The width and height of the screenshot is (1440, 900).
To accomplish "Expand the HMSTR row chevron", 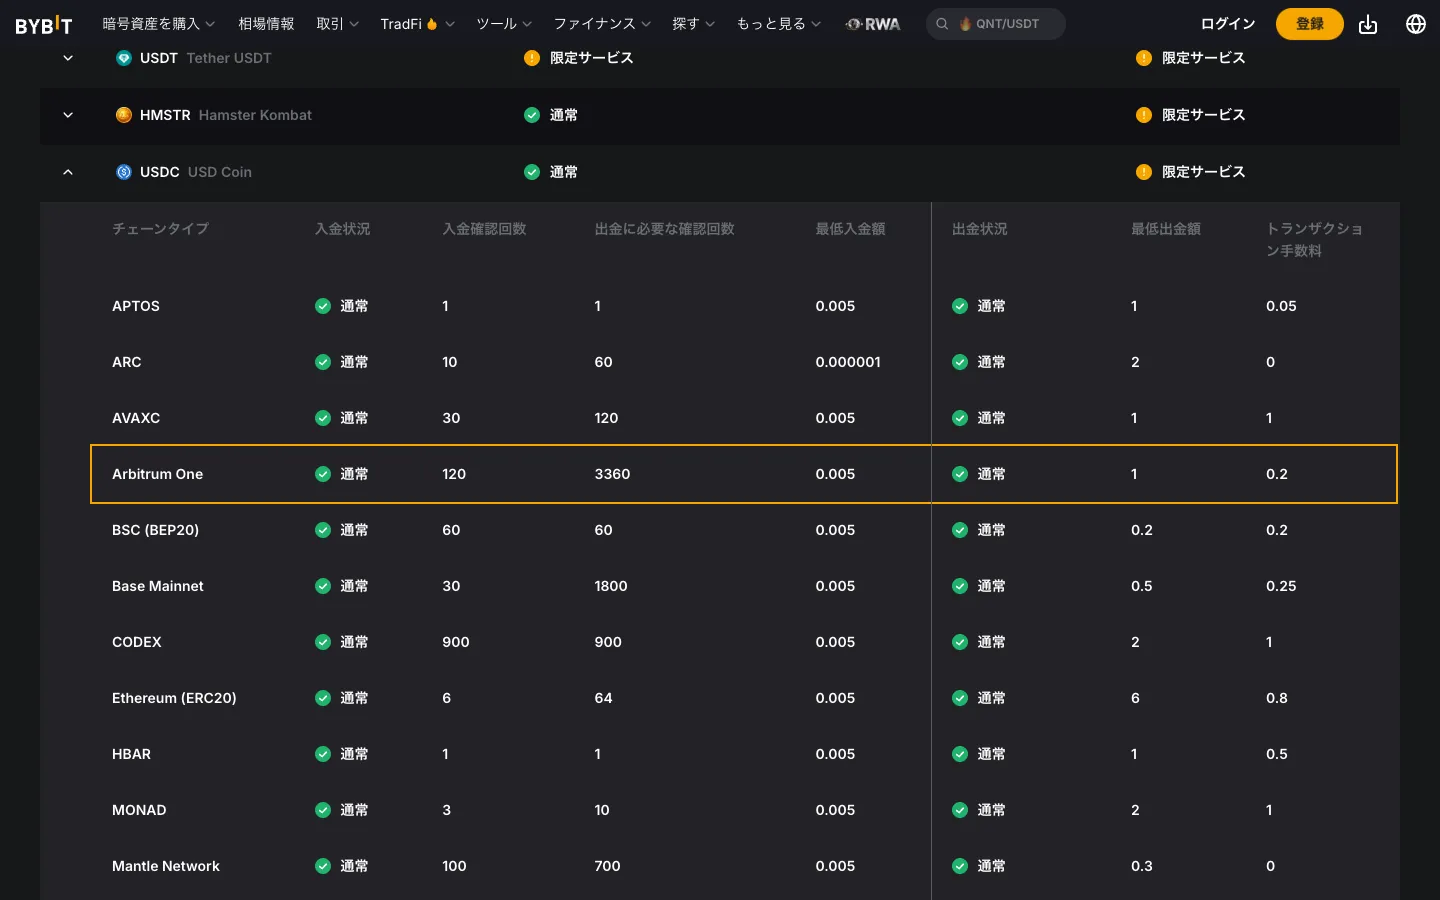I will [68, 115].
